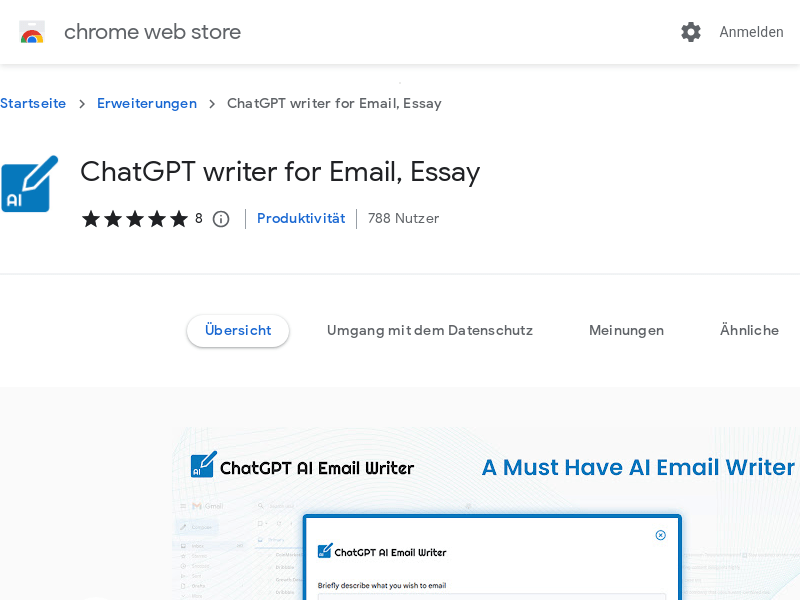Switch to Umgang mit dem Datenschutz tab
Image resolution: width=800 pixels, height=600 pixels.
(x=430, y=331)
